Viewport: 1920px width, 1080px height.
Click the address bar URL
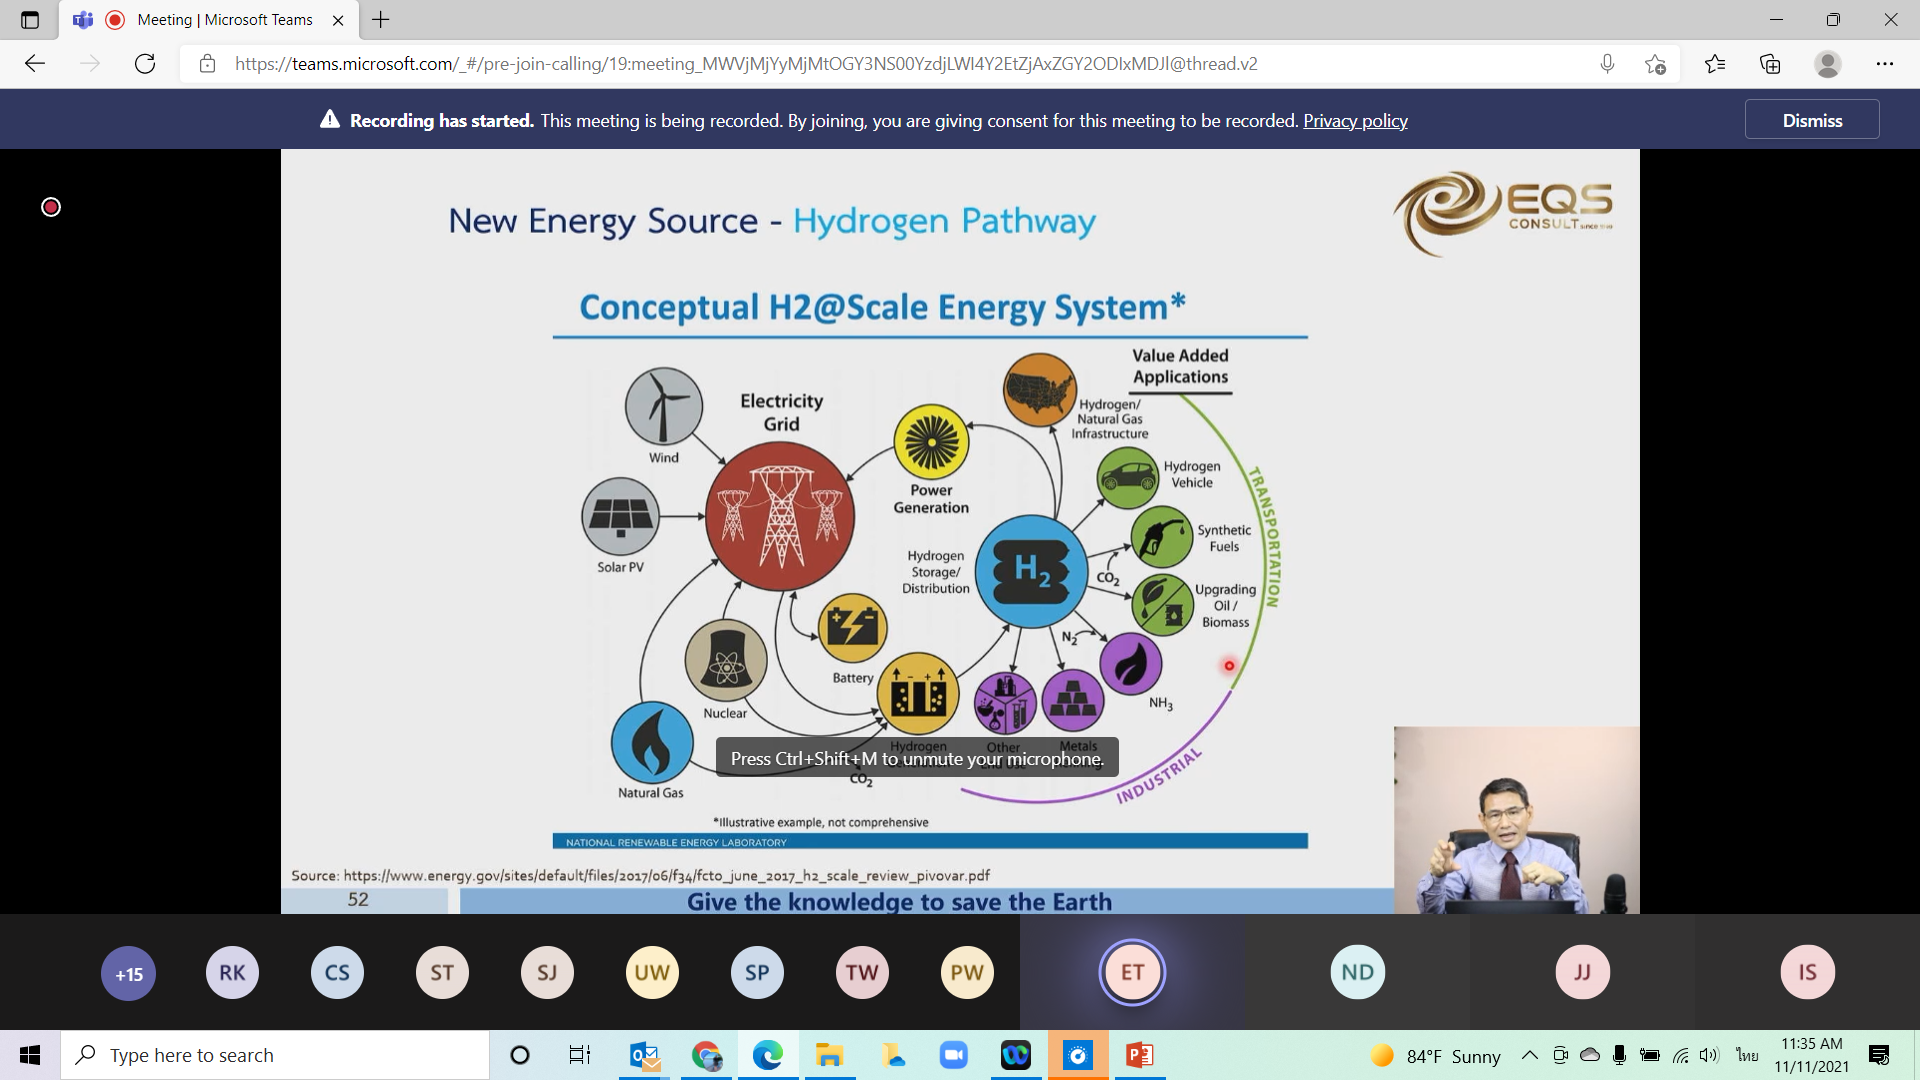(746, 64)
